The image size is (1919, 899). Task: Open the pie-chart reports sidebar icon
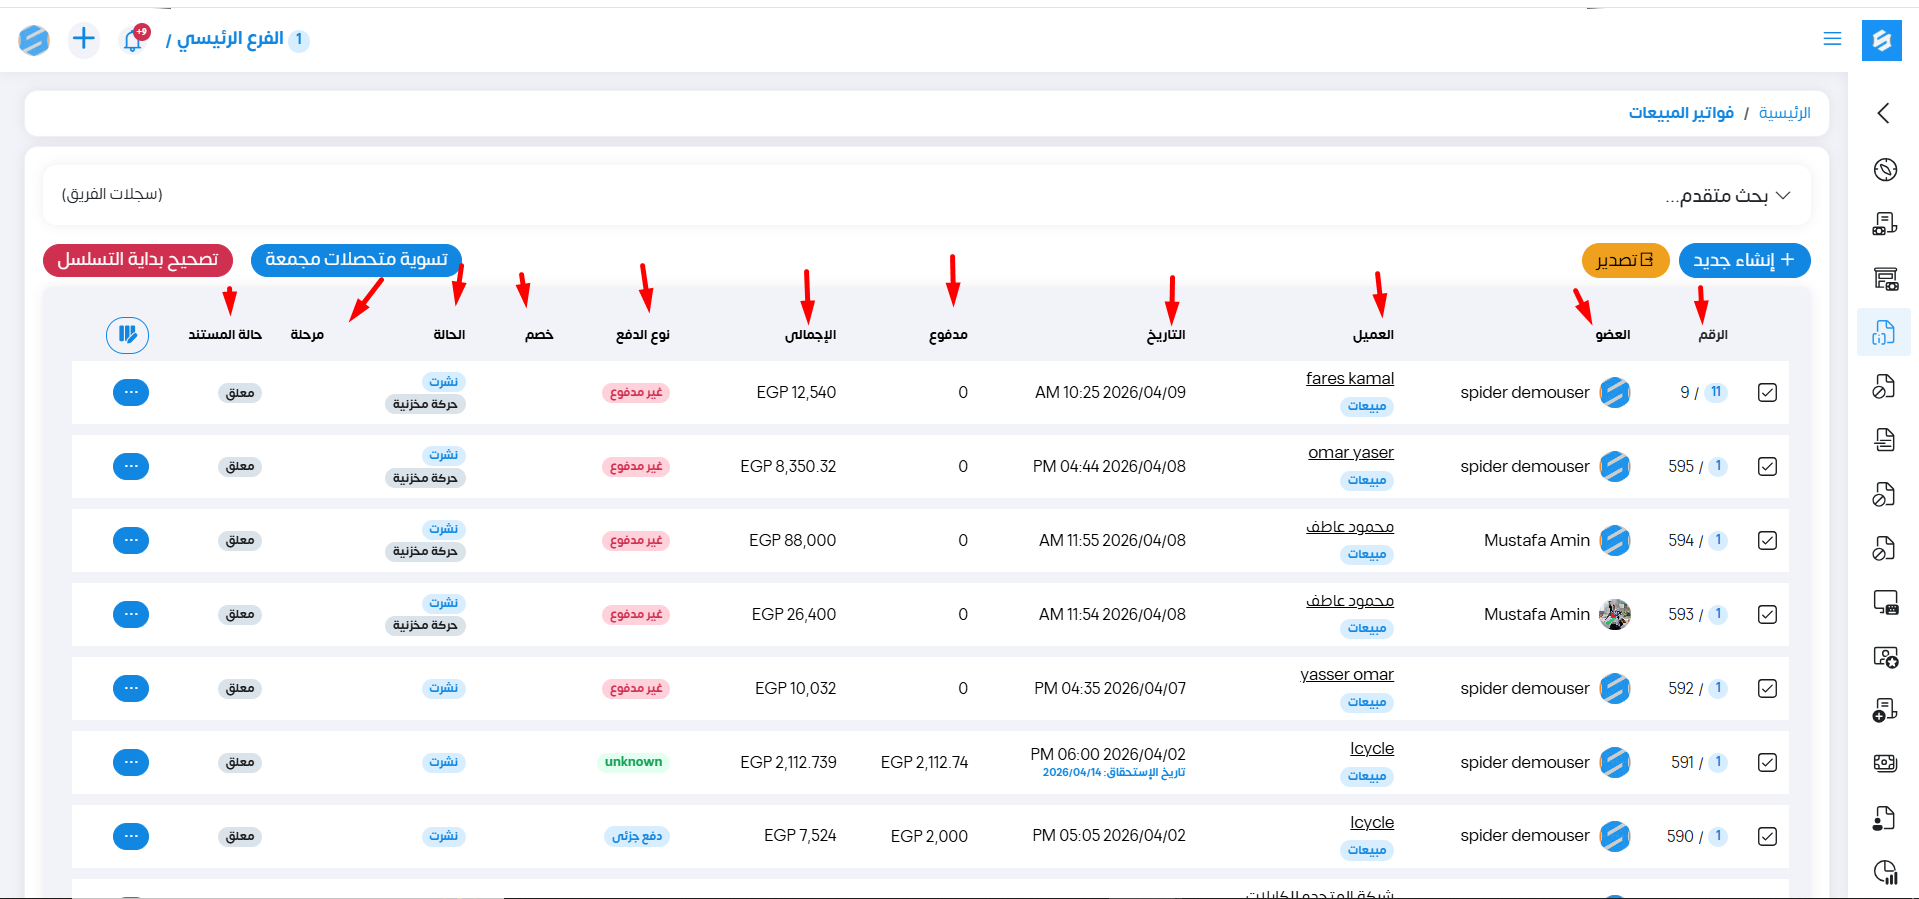click(1885, 872)
